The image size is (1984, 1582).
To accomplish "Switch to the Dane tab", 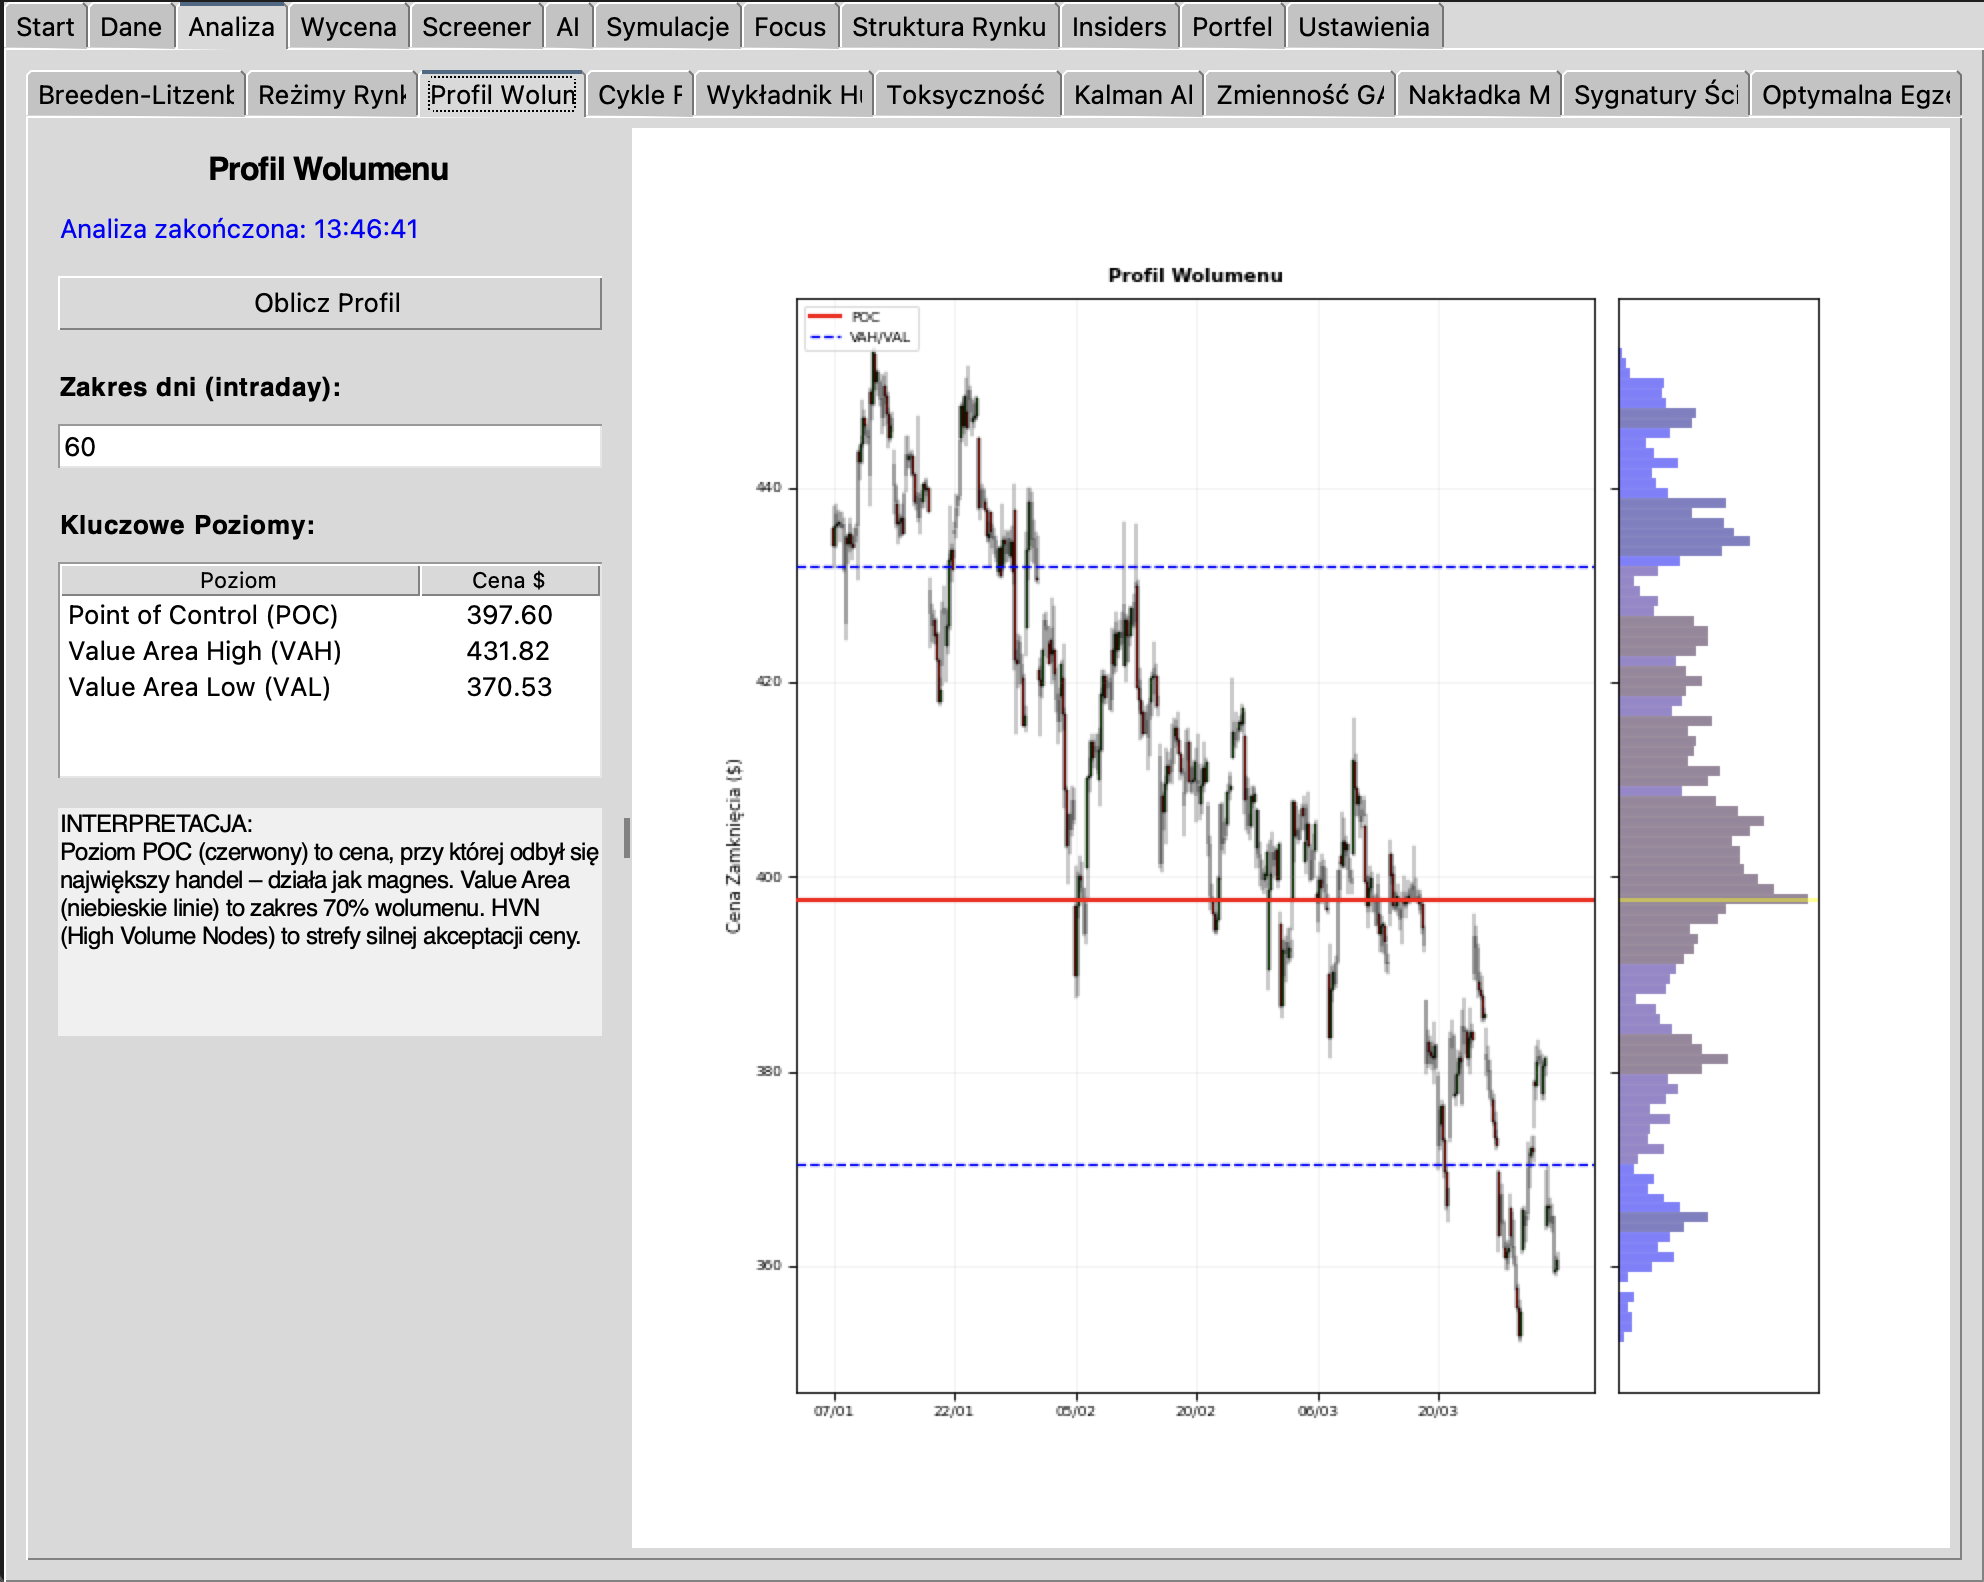I will (x=131, y=27).
